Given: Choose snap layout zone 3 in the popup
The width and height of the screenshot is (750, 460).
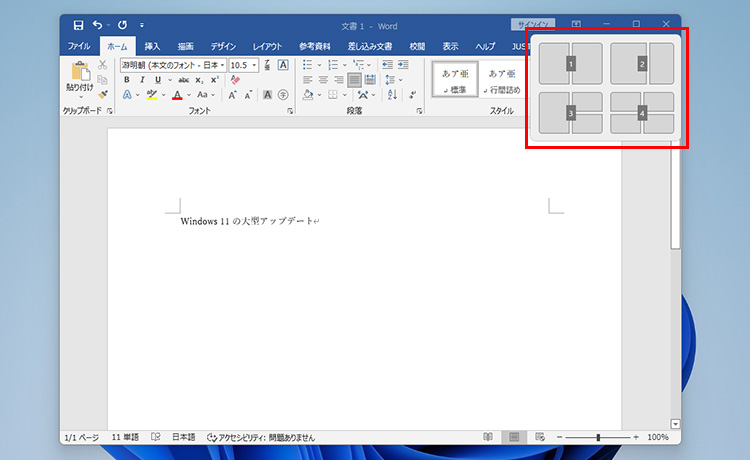Looking at the screenshot, I should [571, 113].
